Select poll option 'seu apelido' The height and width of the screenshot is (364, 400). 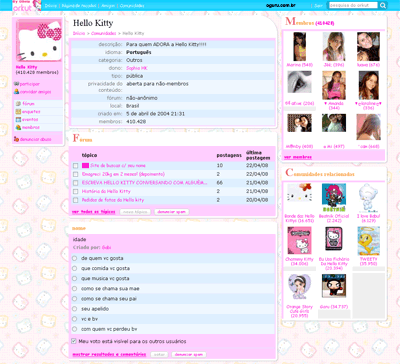coord(75,309)
